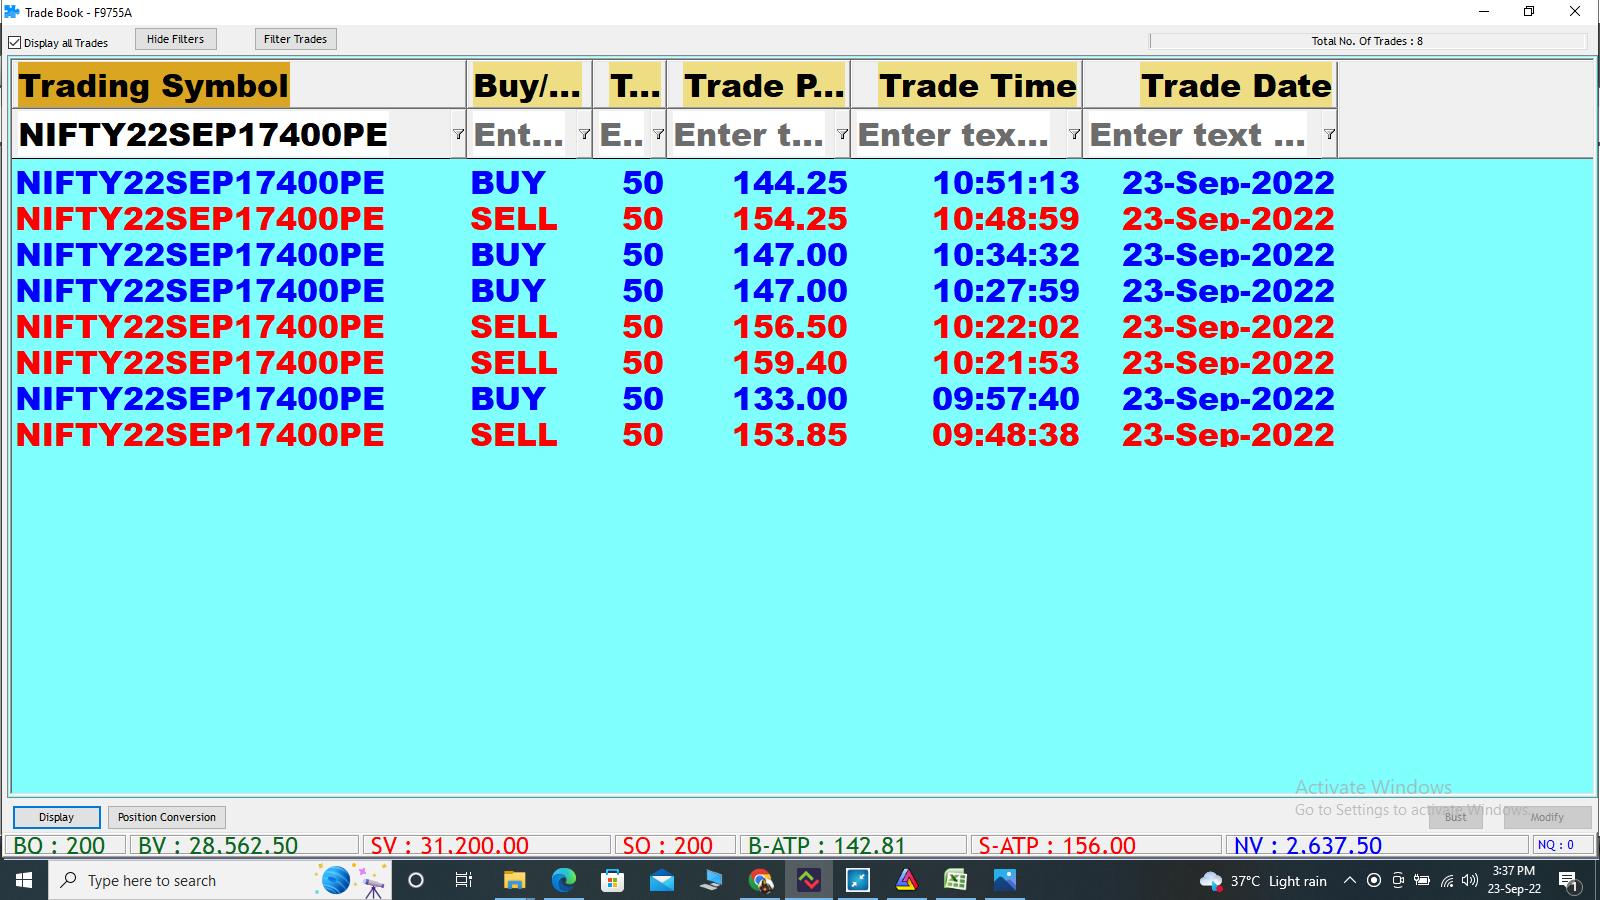1600x900 pixels.
Task: Open weather widget showing 37°C Light rain
Action: 1263,881
